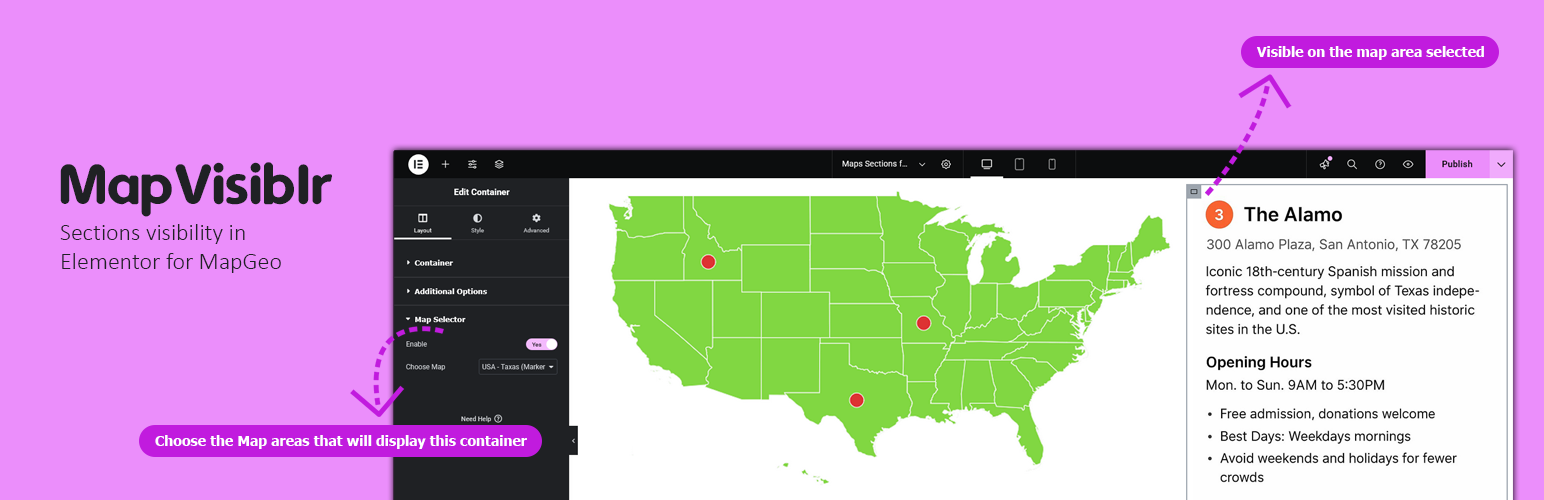The height and width of the screenshot is (500, 1544).
Task: Click the Need Help question icon
Action: pyautogui.click(x=498, y=419)
